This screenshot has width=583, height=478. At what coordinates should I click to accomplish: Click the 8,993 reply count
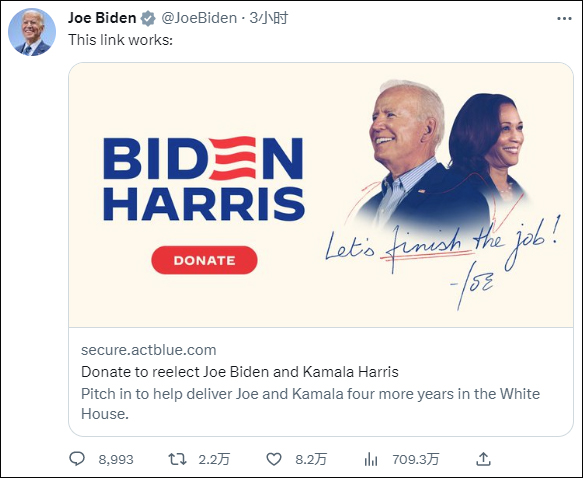(116, 460)
